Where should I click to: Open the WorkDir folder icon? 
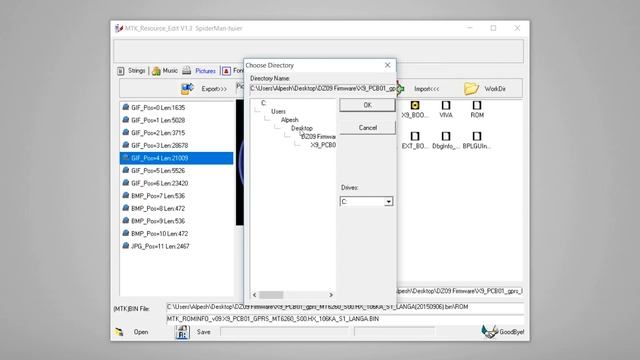pyautogui.click(x=471, y=88)
